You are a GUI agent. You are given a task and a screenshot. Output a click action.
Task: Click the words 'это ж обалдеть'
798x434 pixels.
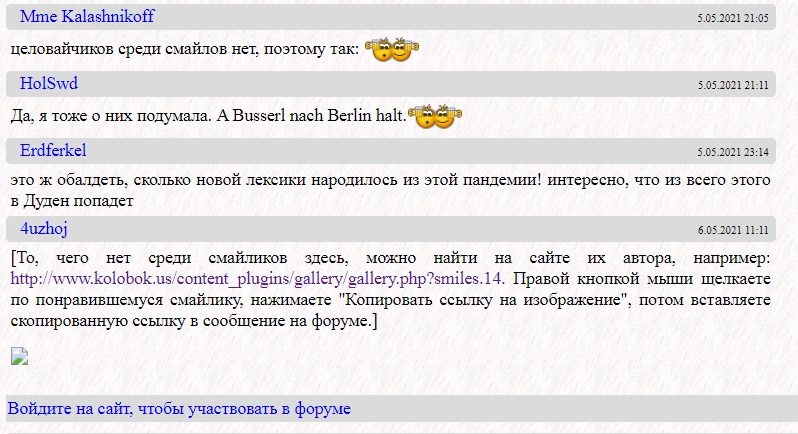coord(67,180)
